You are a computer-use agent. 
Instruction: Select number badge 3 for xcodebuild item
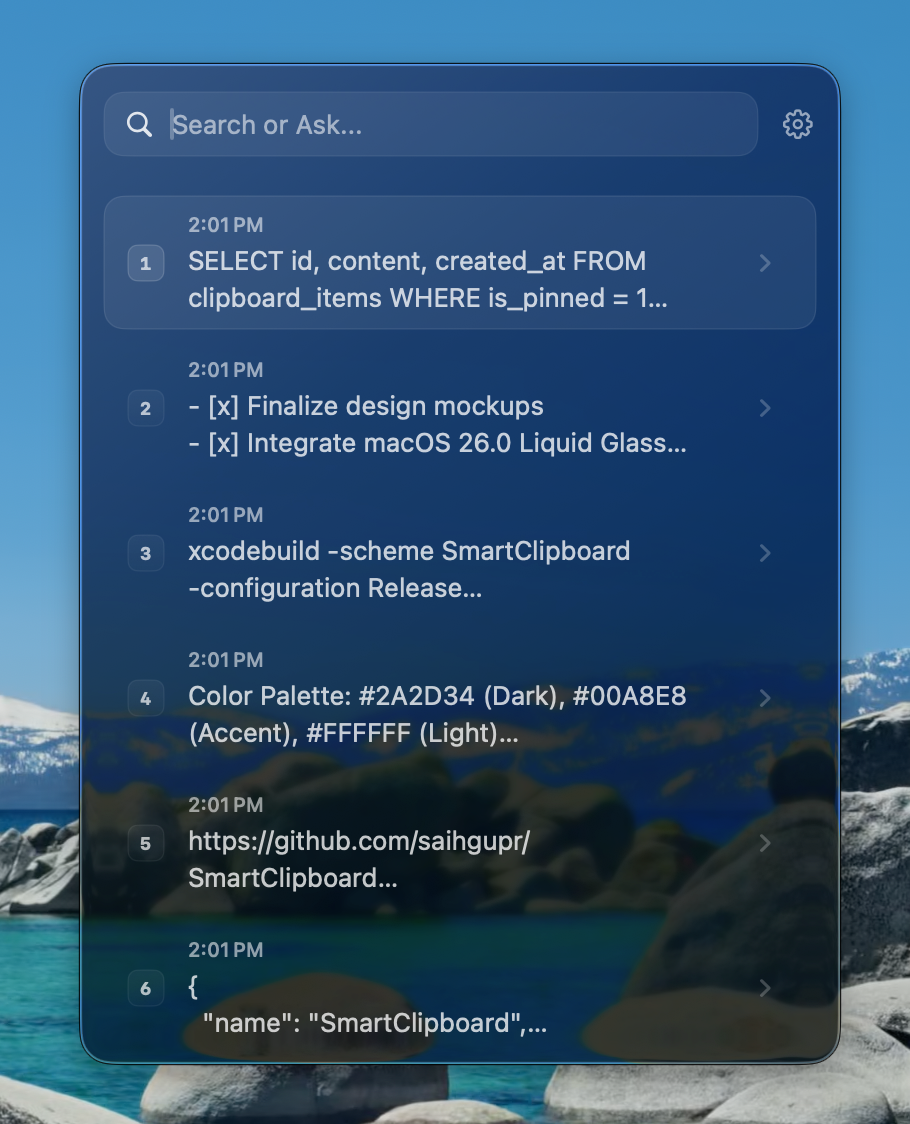tap(146, 553)
